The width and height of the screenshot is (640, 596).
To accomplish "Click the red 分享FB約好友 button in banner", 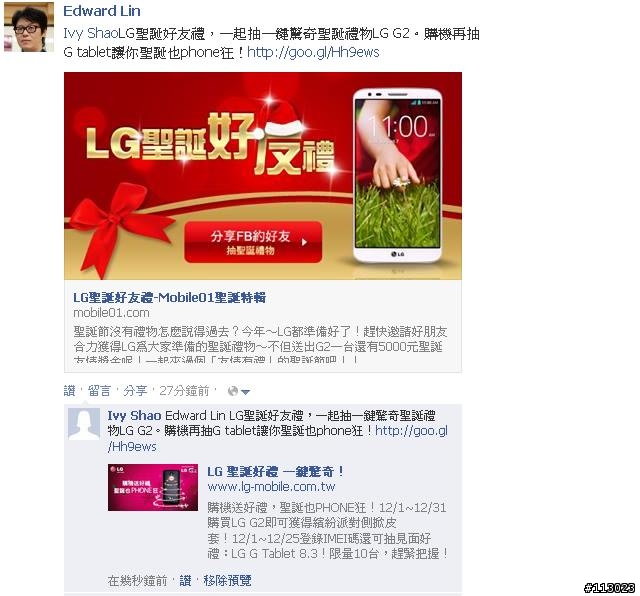I will 253,242.
